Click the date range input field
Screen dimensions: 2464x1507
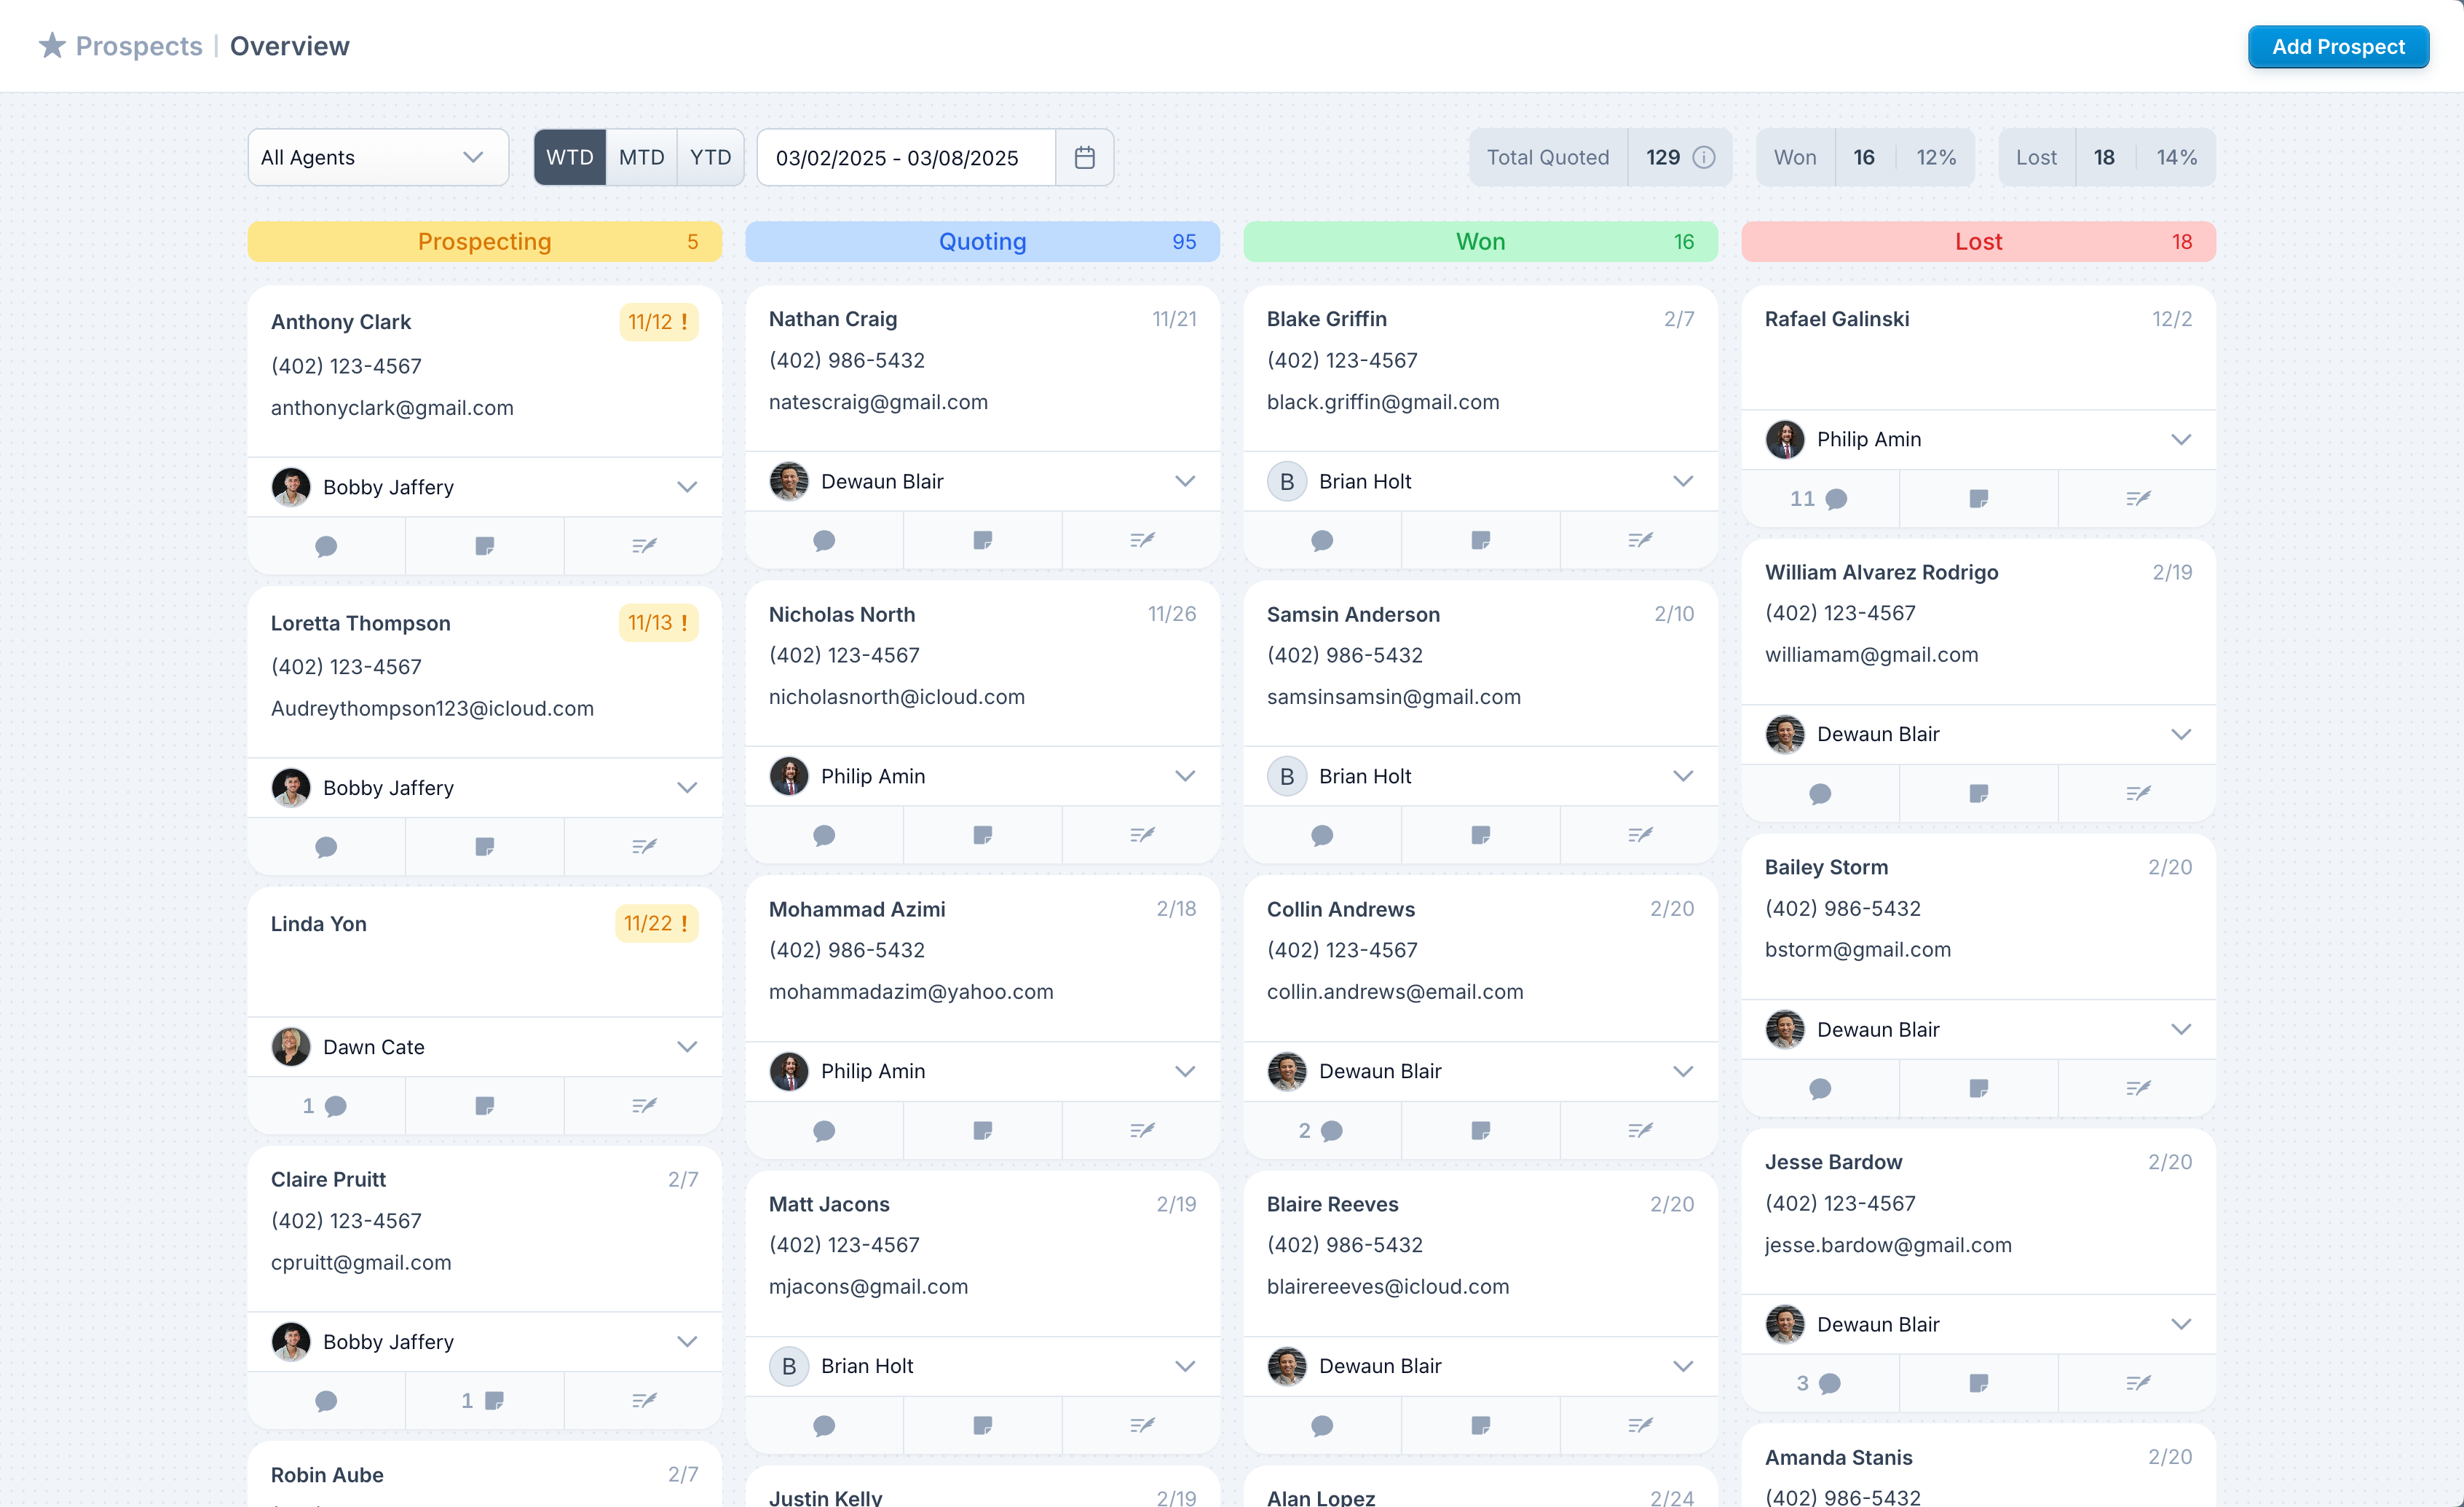(x=906, y=157)
